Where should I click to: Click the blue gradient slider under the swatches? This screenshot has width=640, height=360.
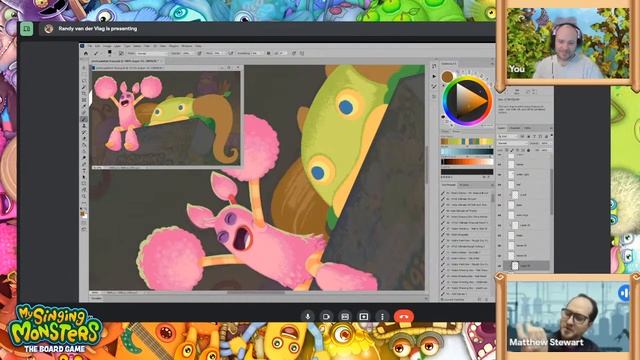(x=467, y=152)
